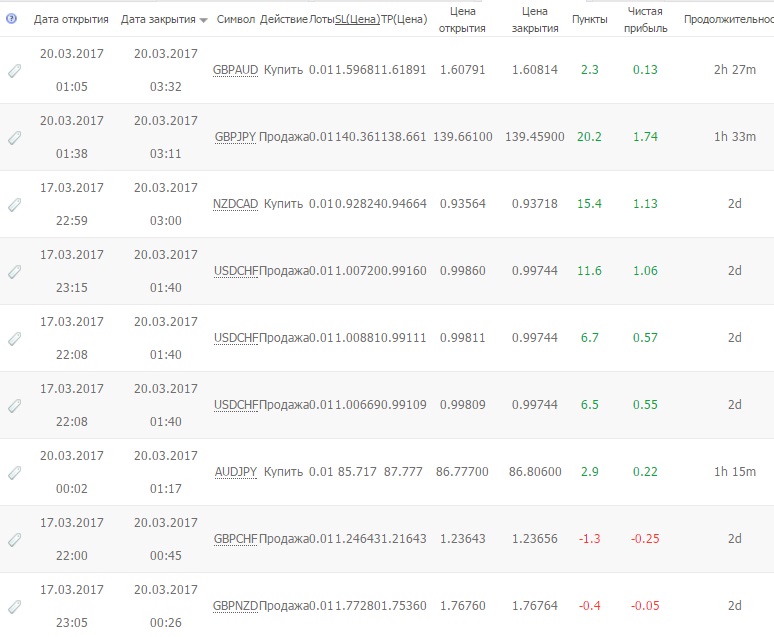Click the attachment icon in GBPJPY row
Image resolution: width=774 pixels, height=637 pixels.
pos(15,137)
